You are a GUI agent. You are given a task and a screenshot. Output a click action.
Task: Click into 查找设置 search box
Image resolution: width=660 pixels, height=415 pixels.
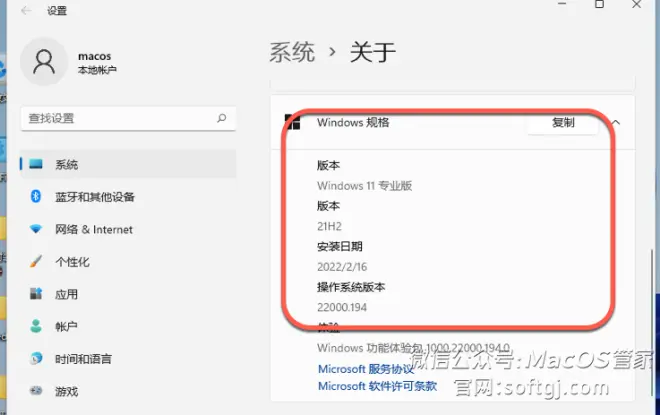[x=128, y=119]
